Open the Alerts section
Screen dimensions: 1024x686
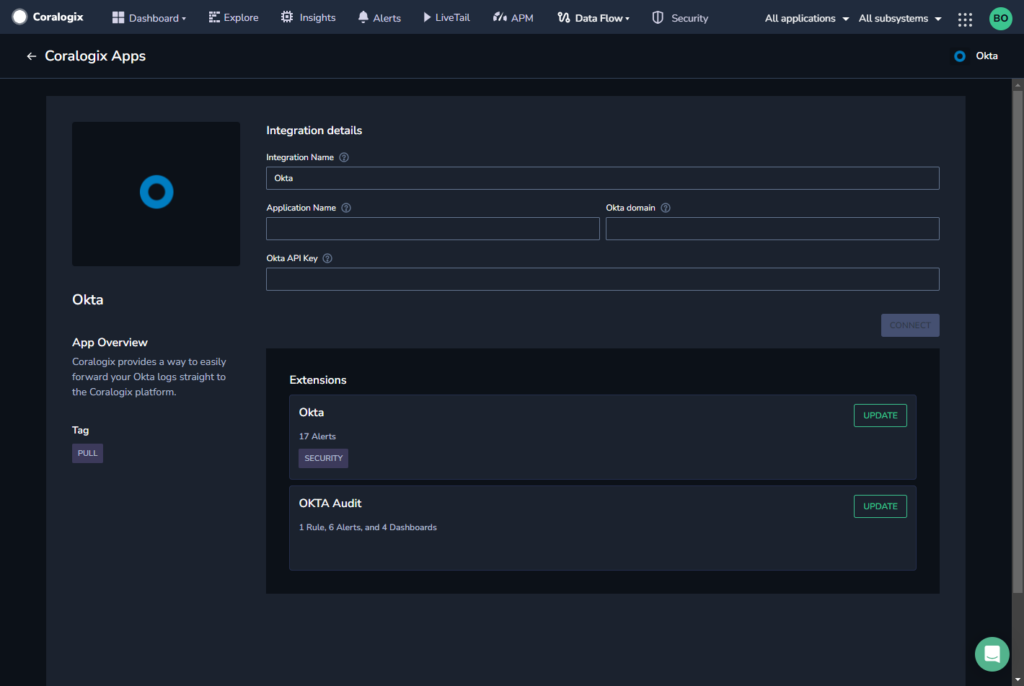coord(379,18)
